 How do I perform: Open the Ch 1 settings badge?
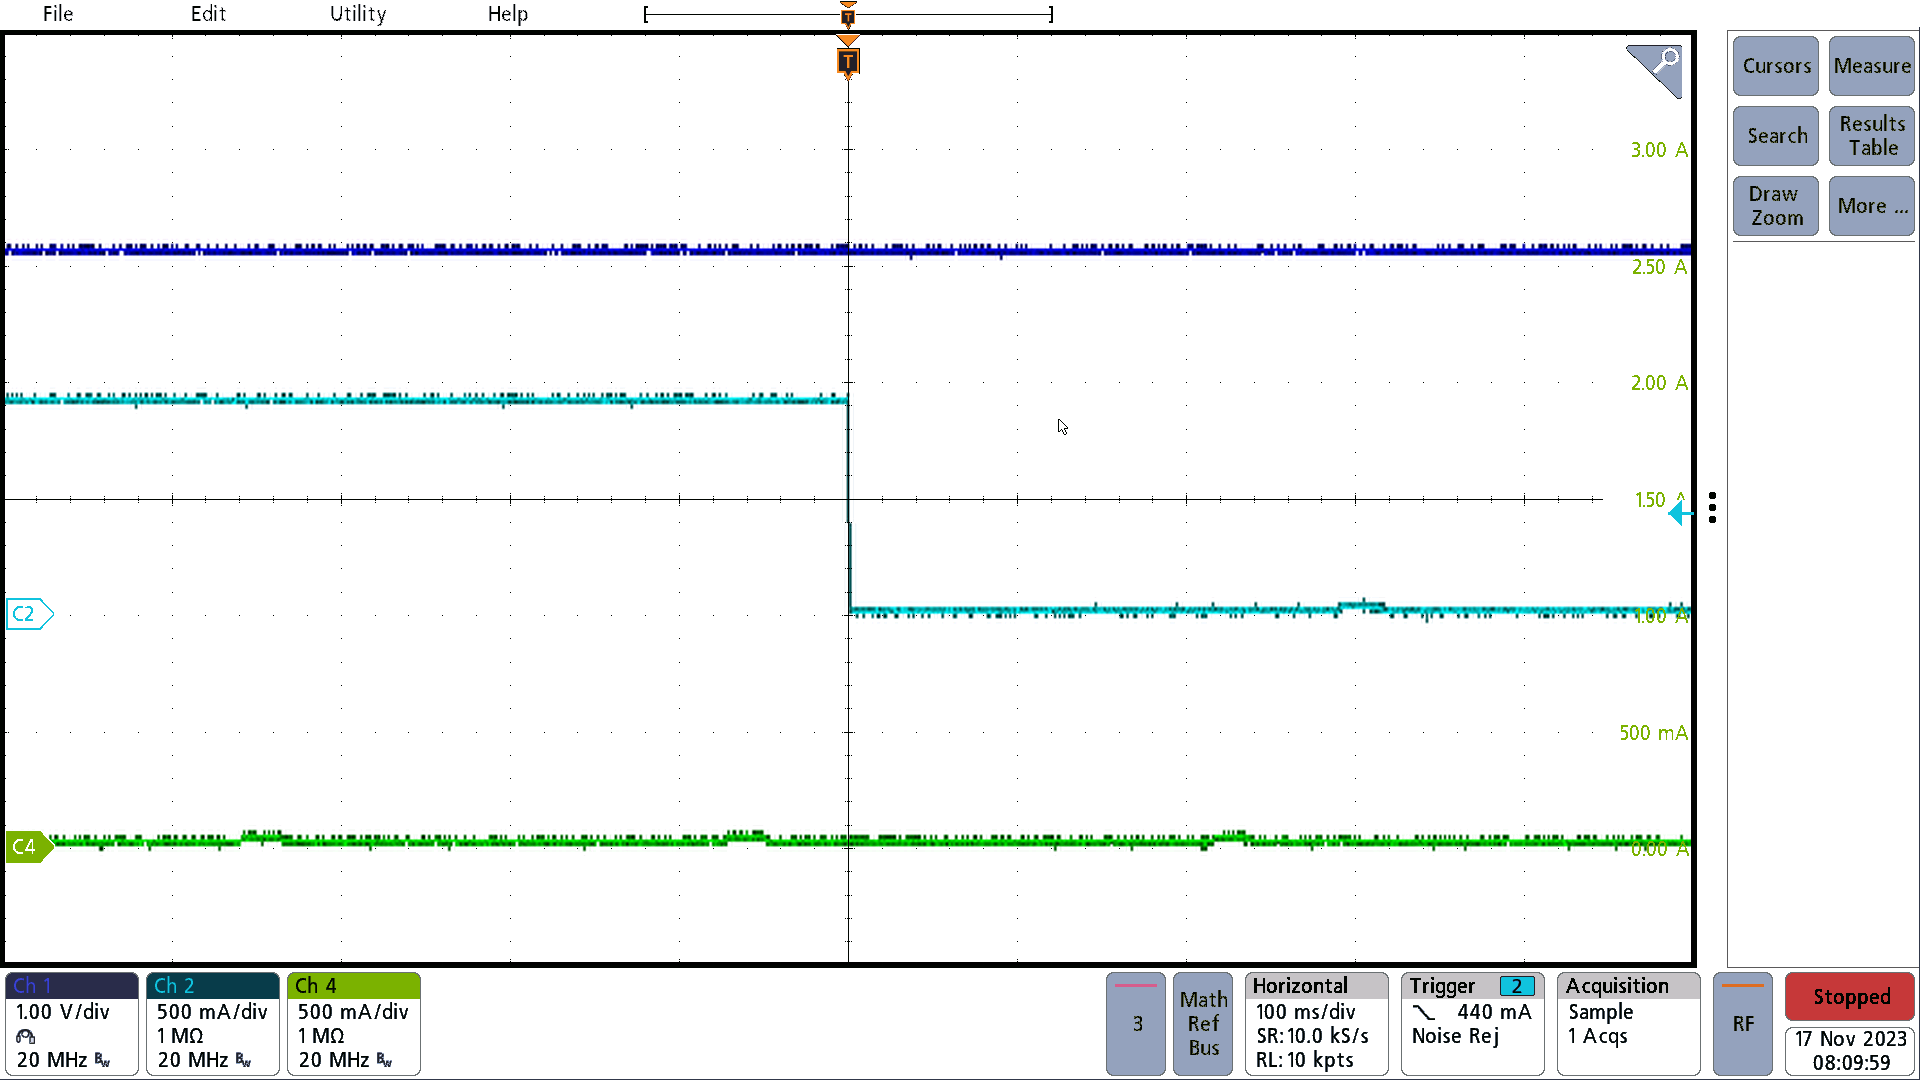click(72, 1024)
